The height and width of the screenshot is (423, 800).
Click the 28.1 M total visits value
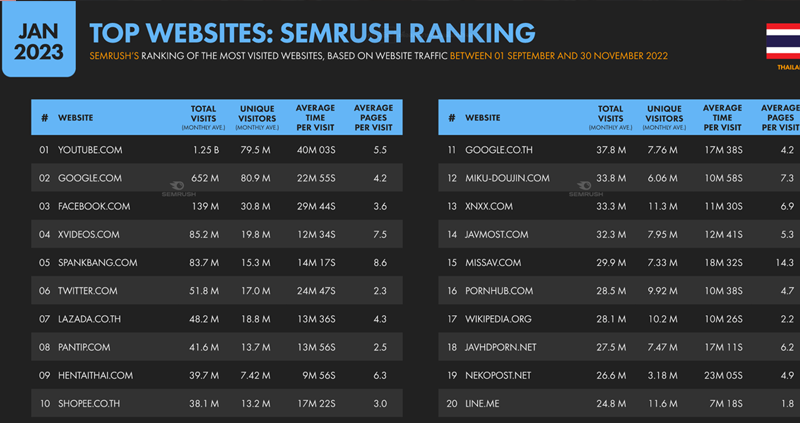click(611, 319)
